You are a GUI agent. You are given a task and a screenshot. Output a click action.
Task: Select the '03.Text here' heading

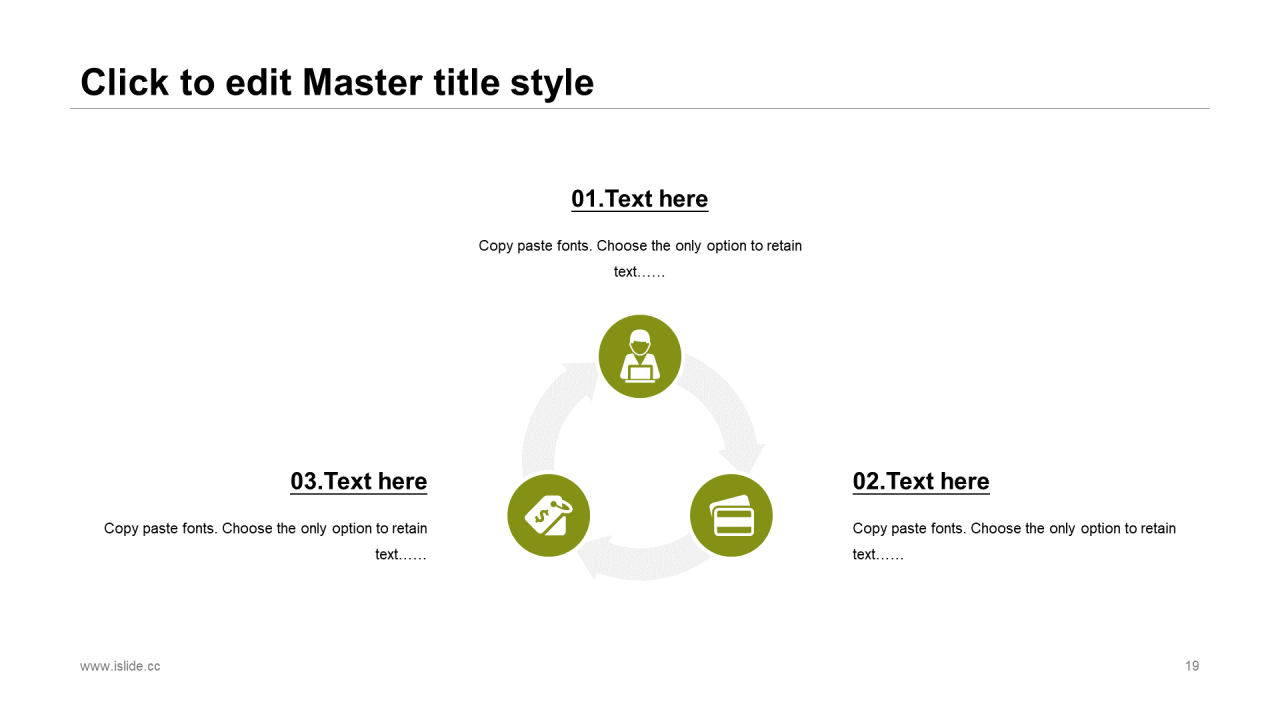359,481
